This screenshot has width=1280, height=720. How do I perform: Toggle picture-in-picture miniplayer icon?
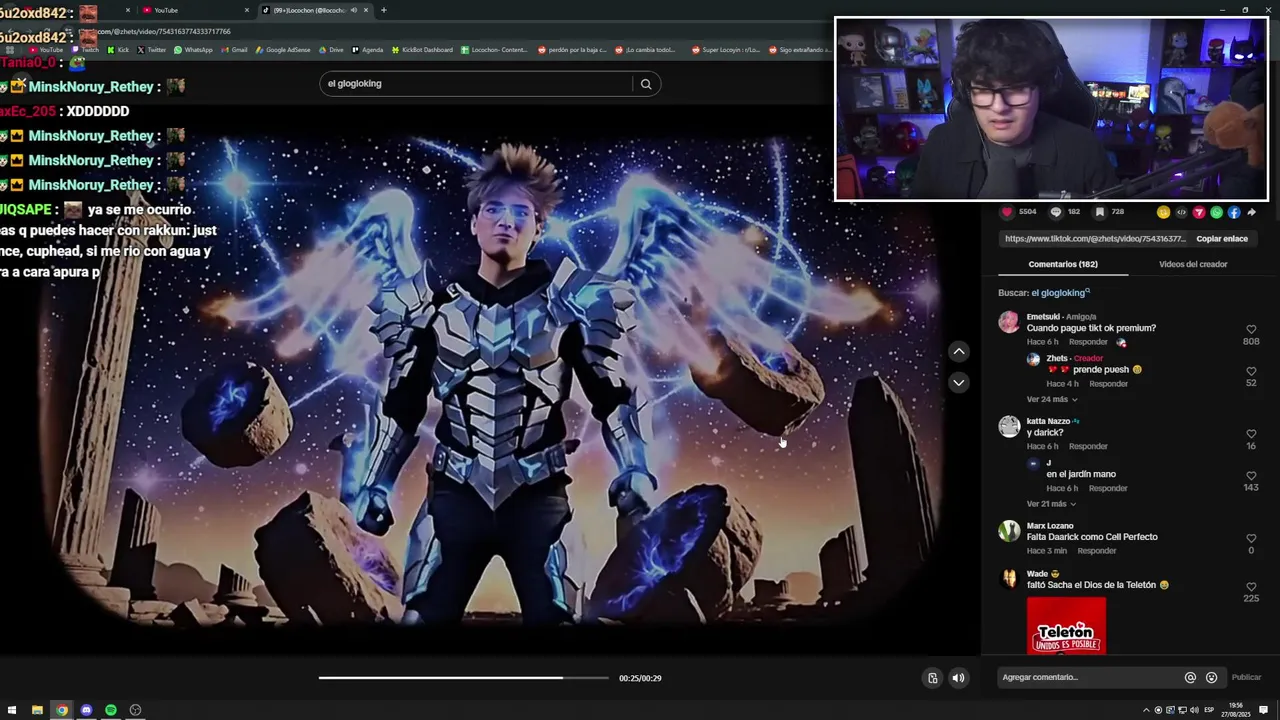click(x=933, y=678)
